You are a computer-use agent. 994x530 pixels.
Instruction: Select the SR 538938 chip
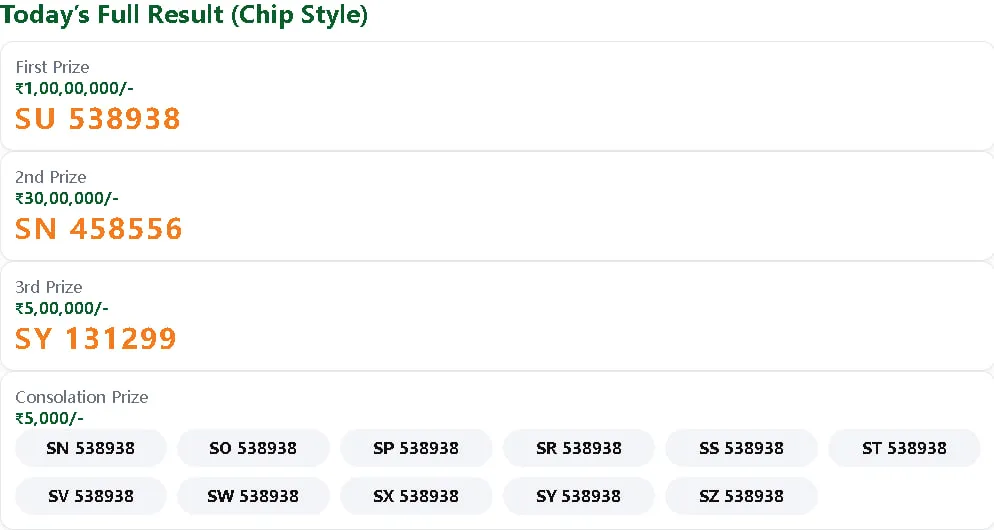point(579,448)
